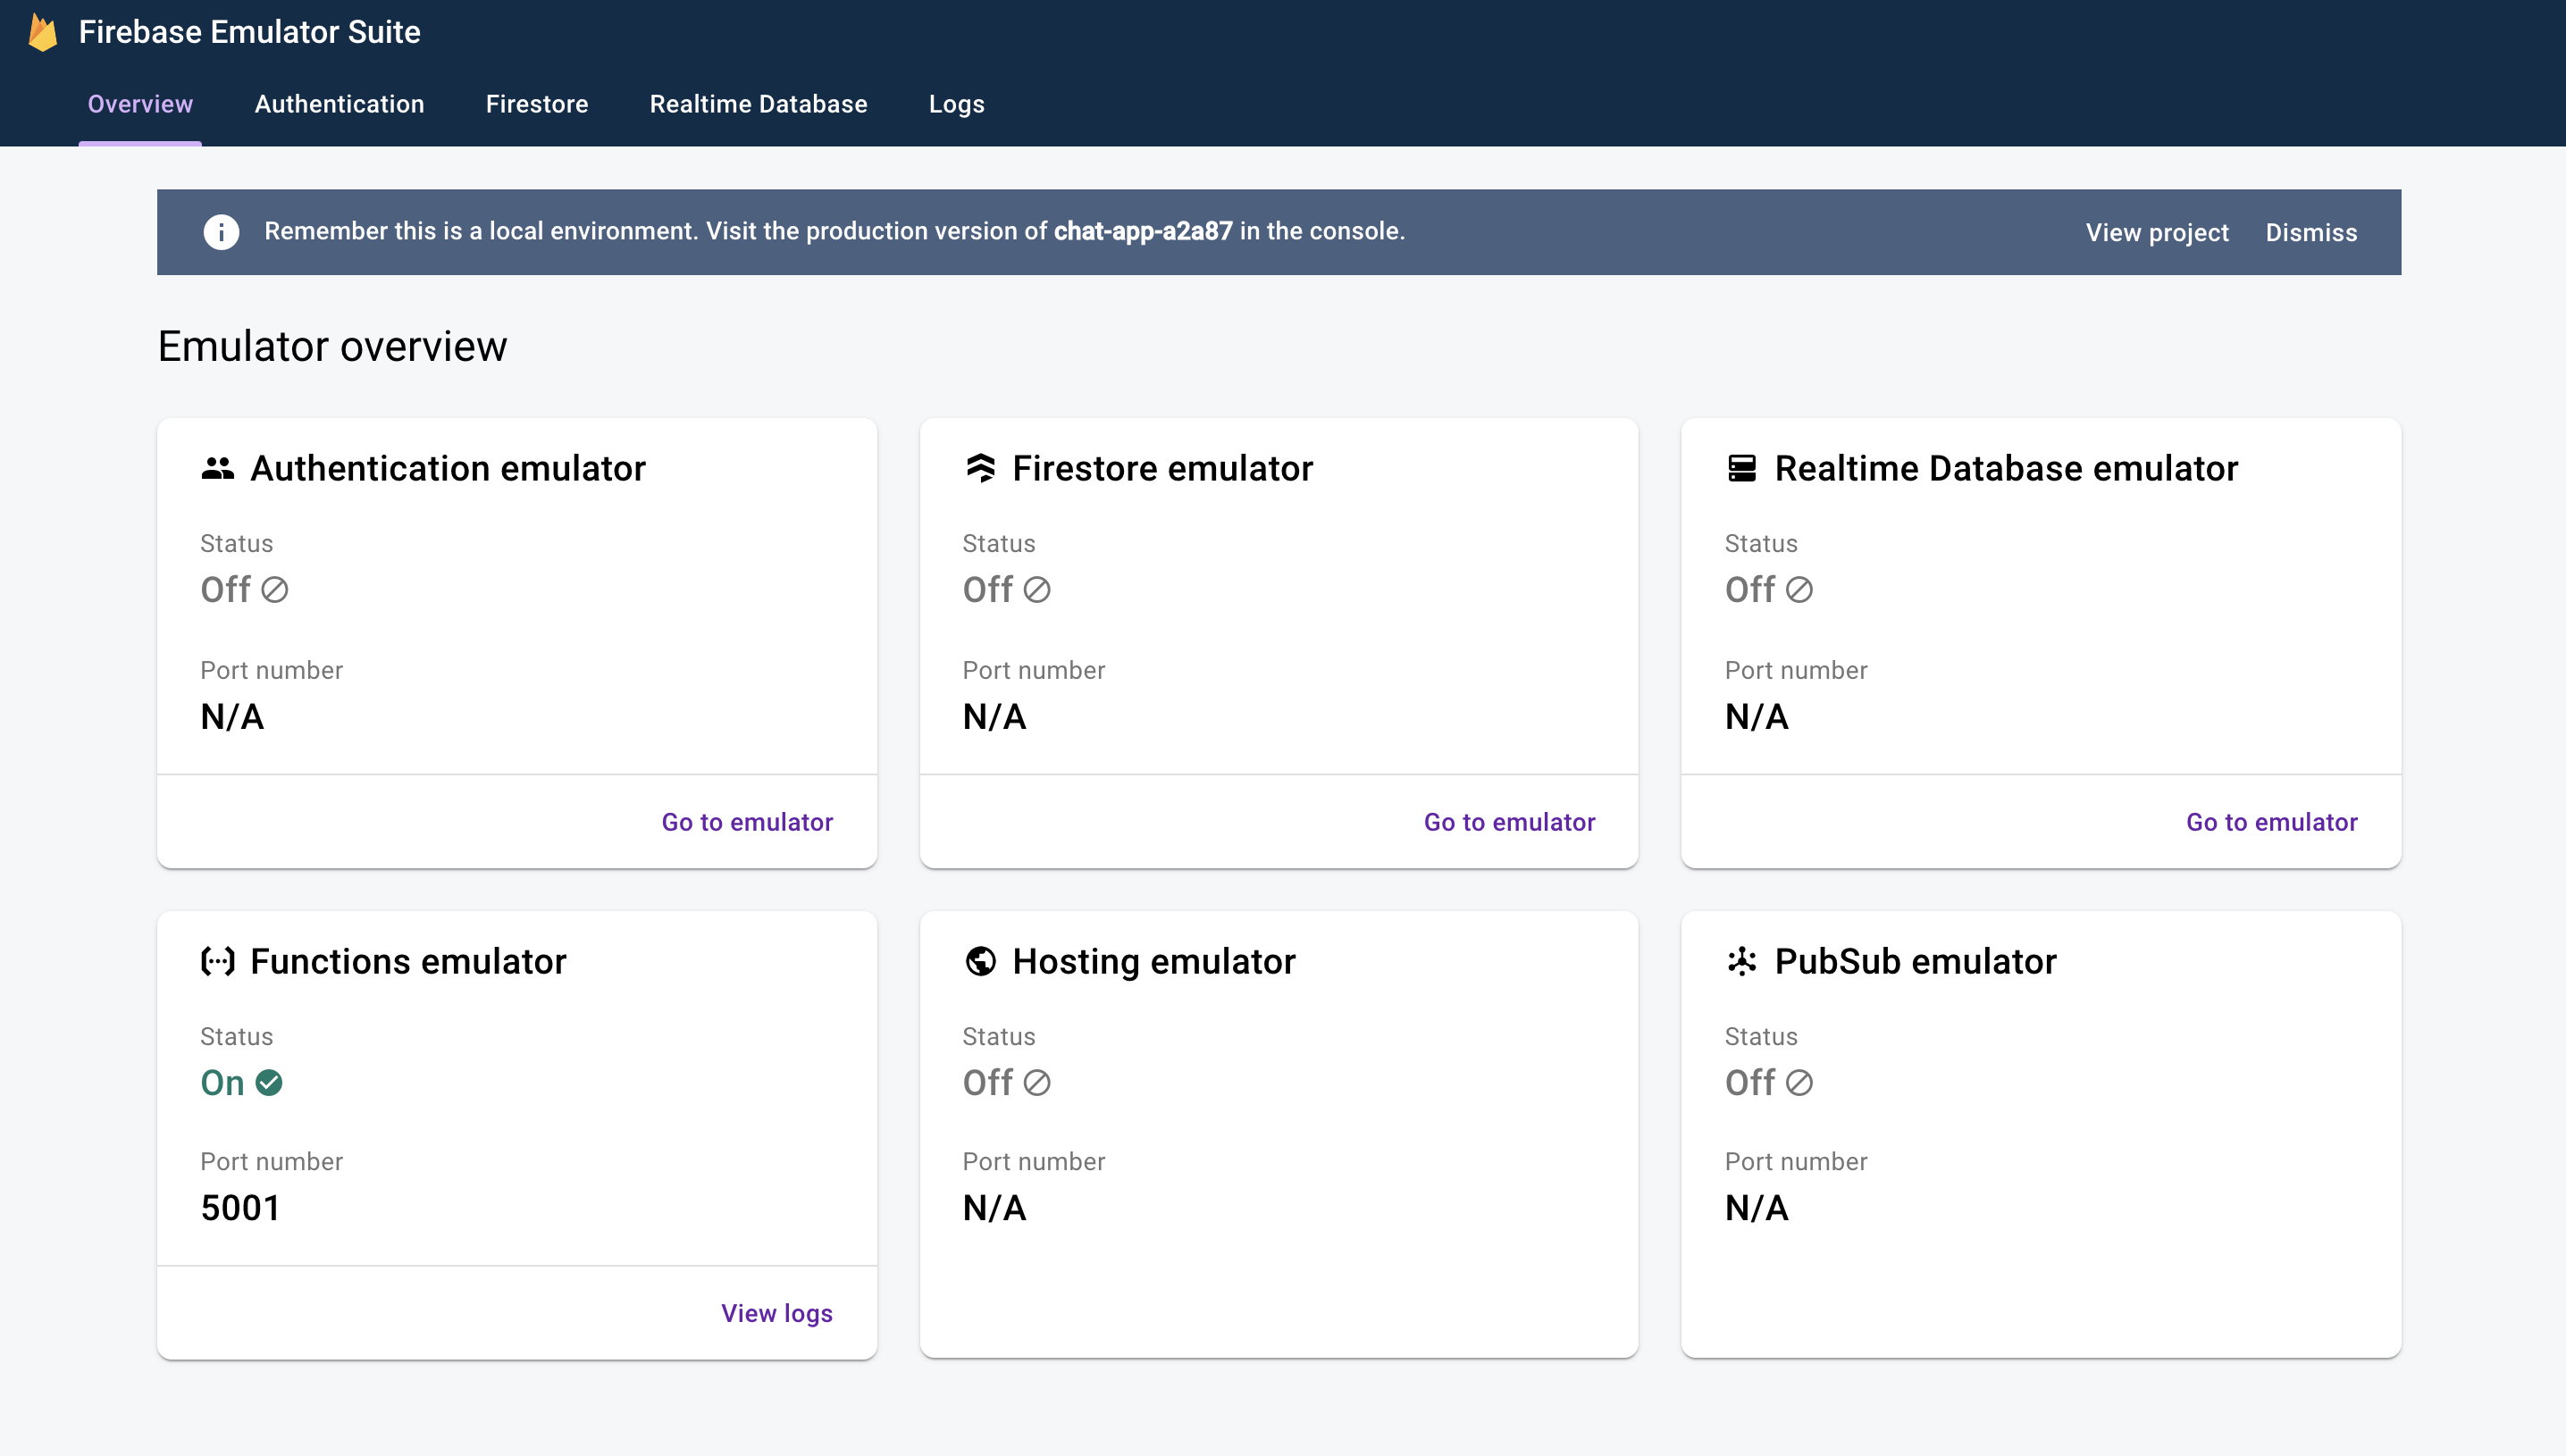Click Off status text in Realtime Database card
2566x1456 pixels.
click(1750, 590)
